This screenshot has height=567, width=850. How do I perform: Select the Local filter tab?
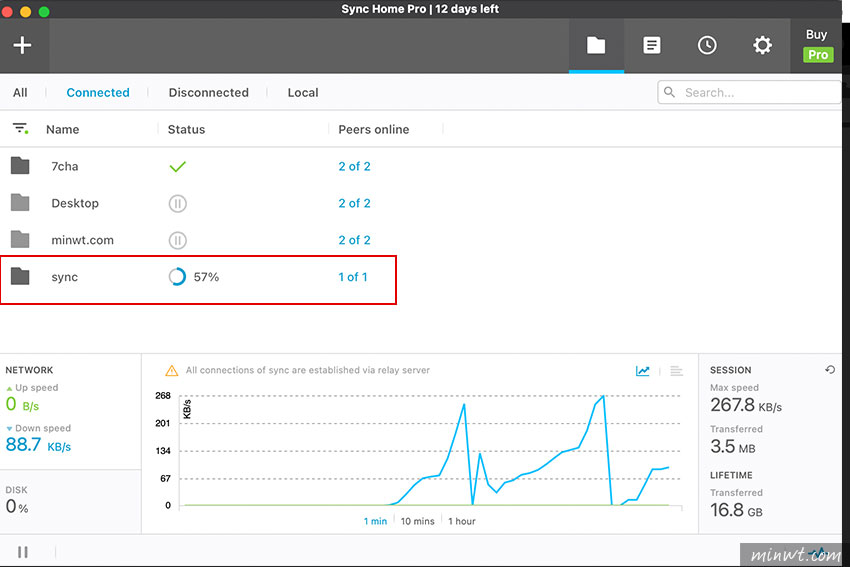pyautogui.click(x=302, y=93)
